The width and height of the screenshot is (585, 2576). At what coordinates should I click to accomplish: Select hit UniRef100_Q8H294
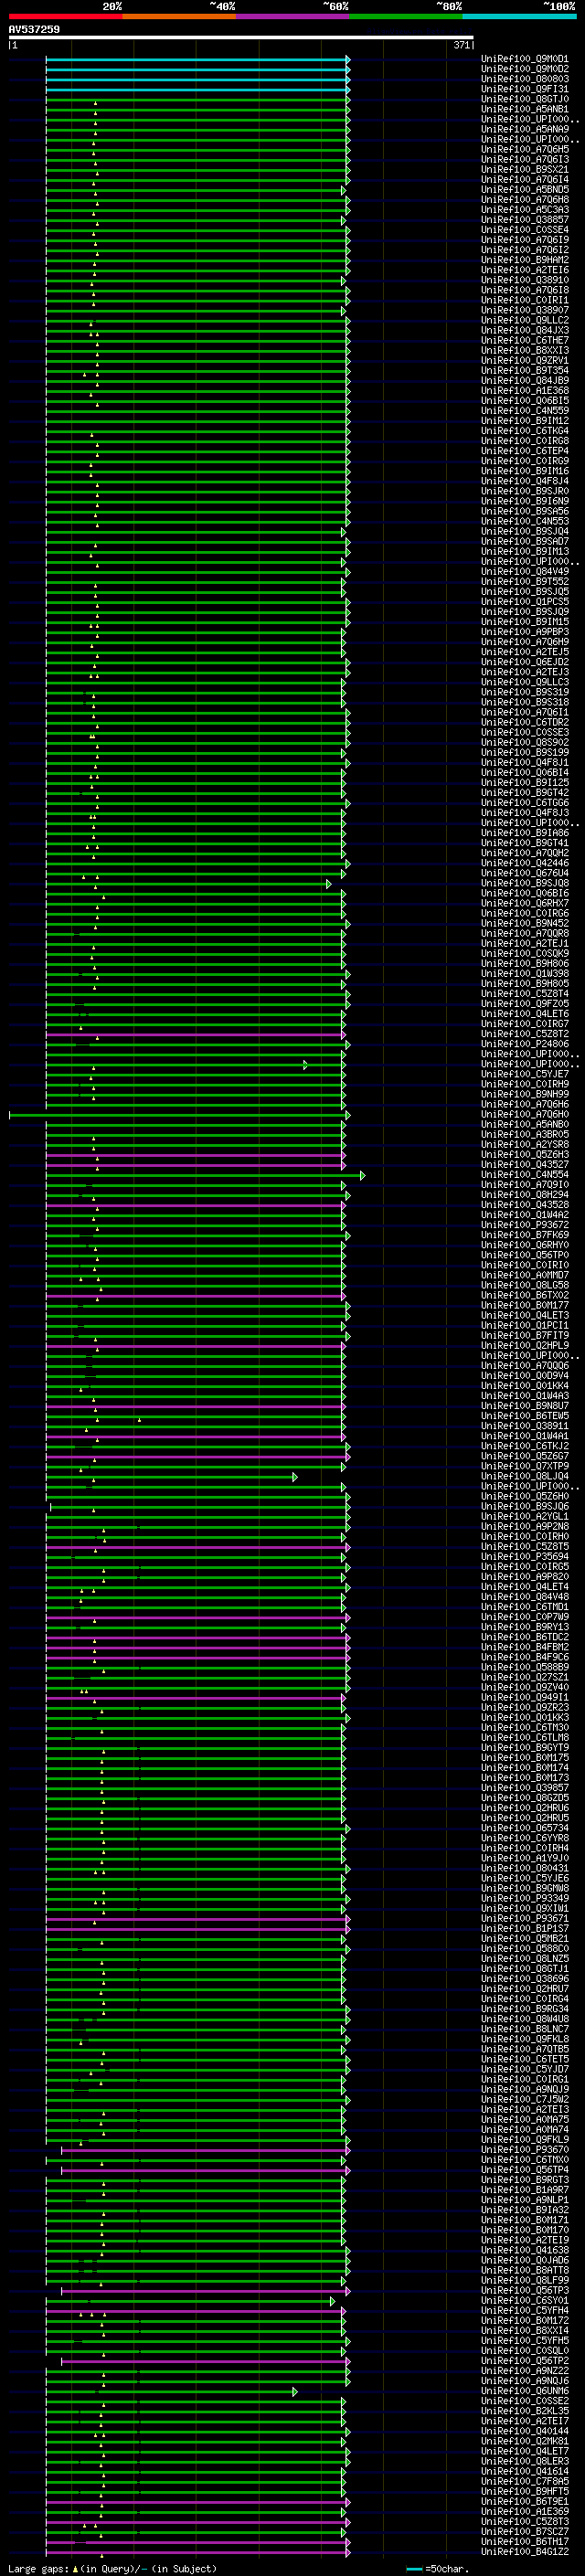pyautogui.click(x=525, y=1194)
